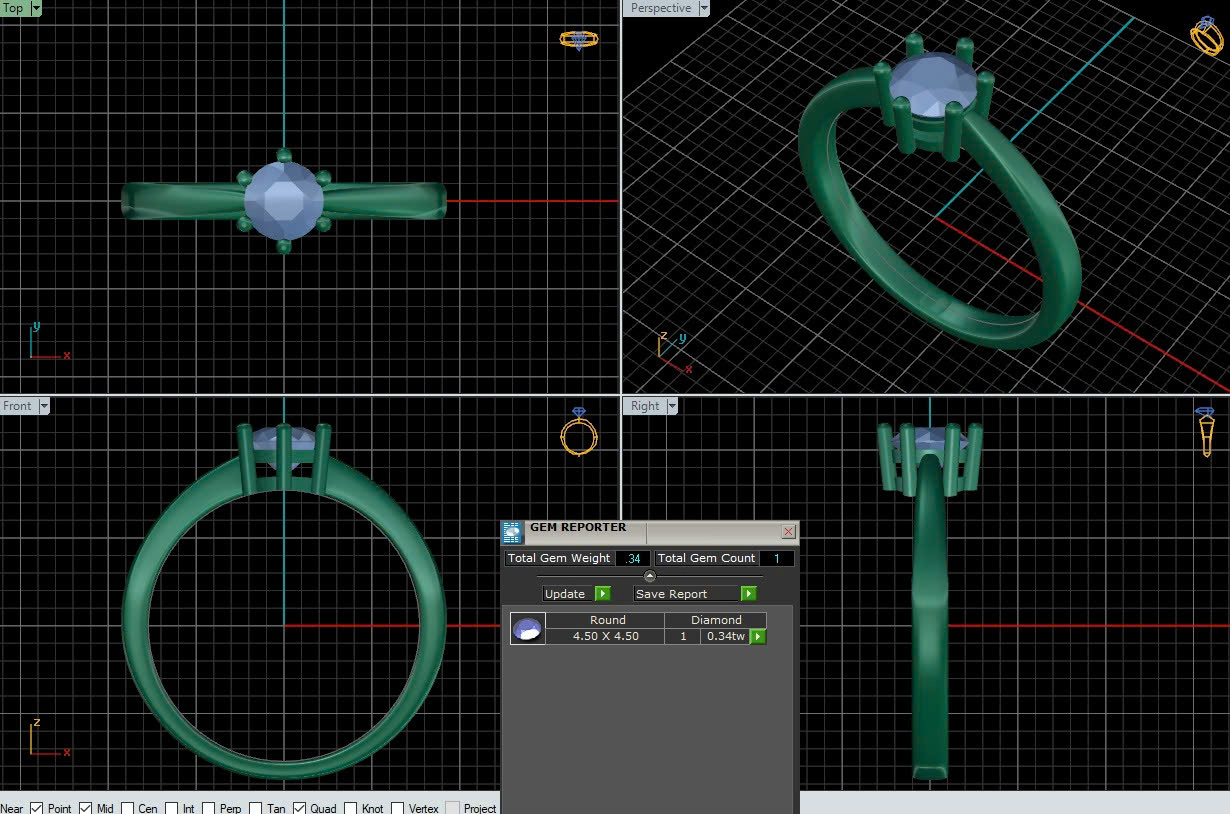
Task: Toggle the Mid osnap checkbox
Action: (x=85, y=808)
